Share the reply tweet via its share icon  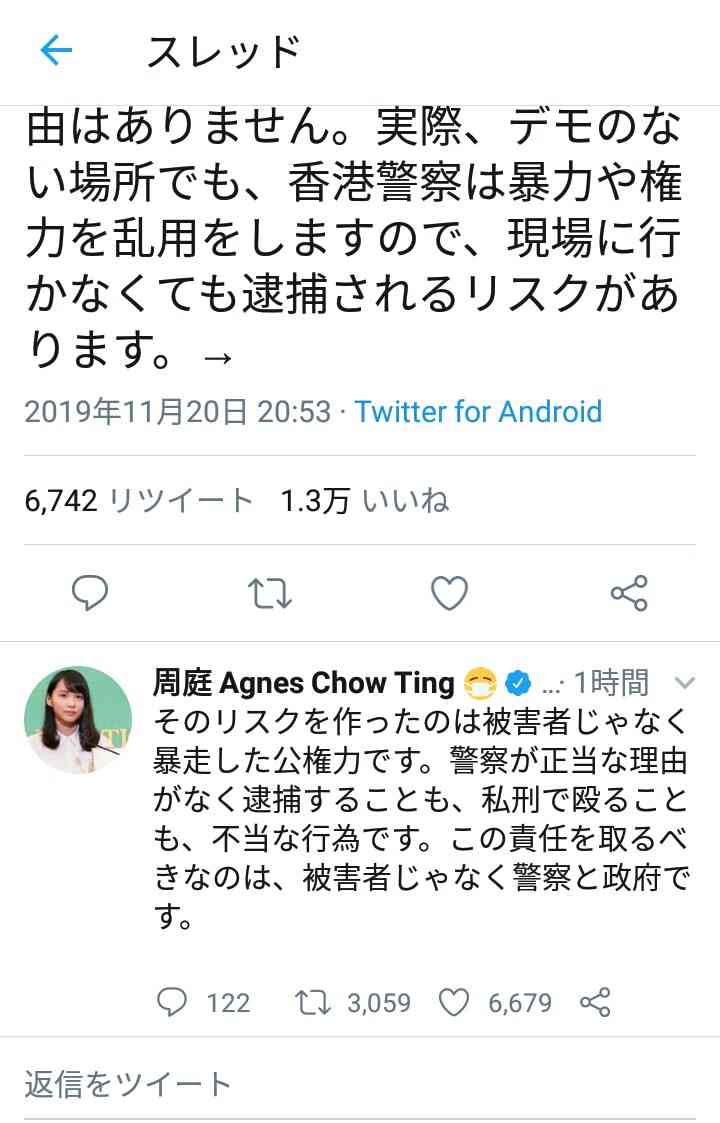tap(595, 1002)
